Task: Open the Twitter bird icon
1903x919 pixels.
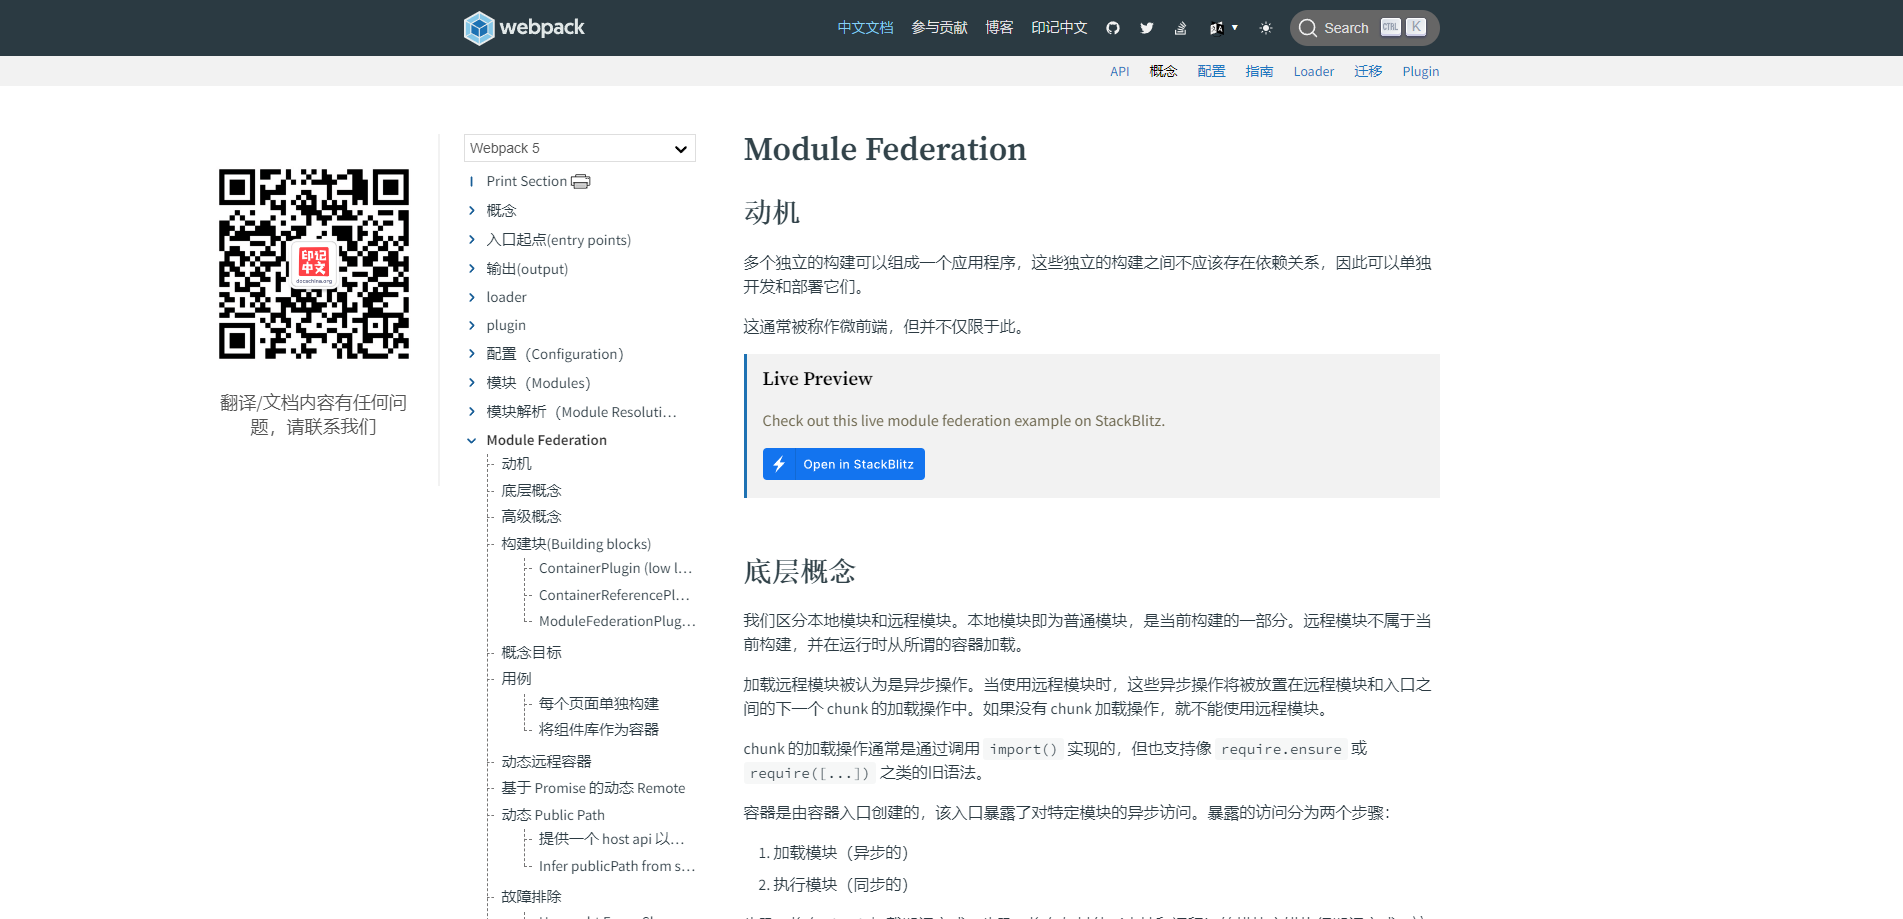Action: pyautogui.click(x=1147, y=28)
